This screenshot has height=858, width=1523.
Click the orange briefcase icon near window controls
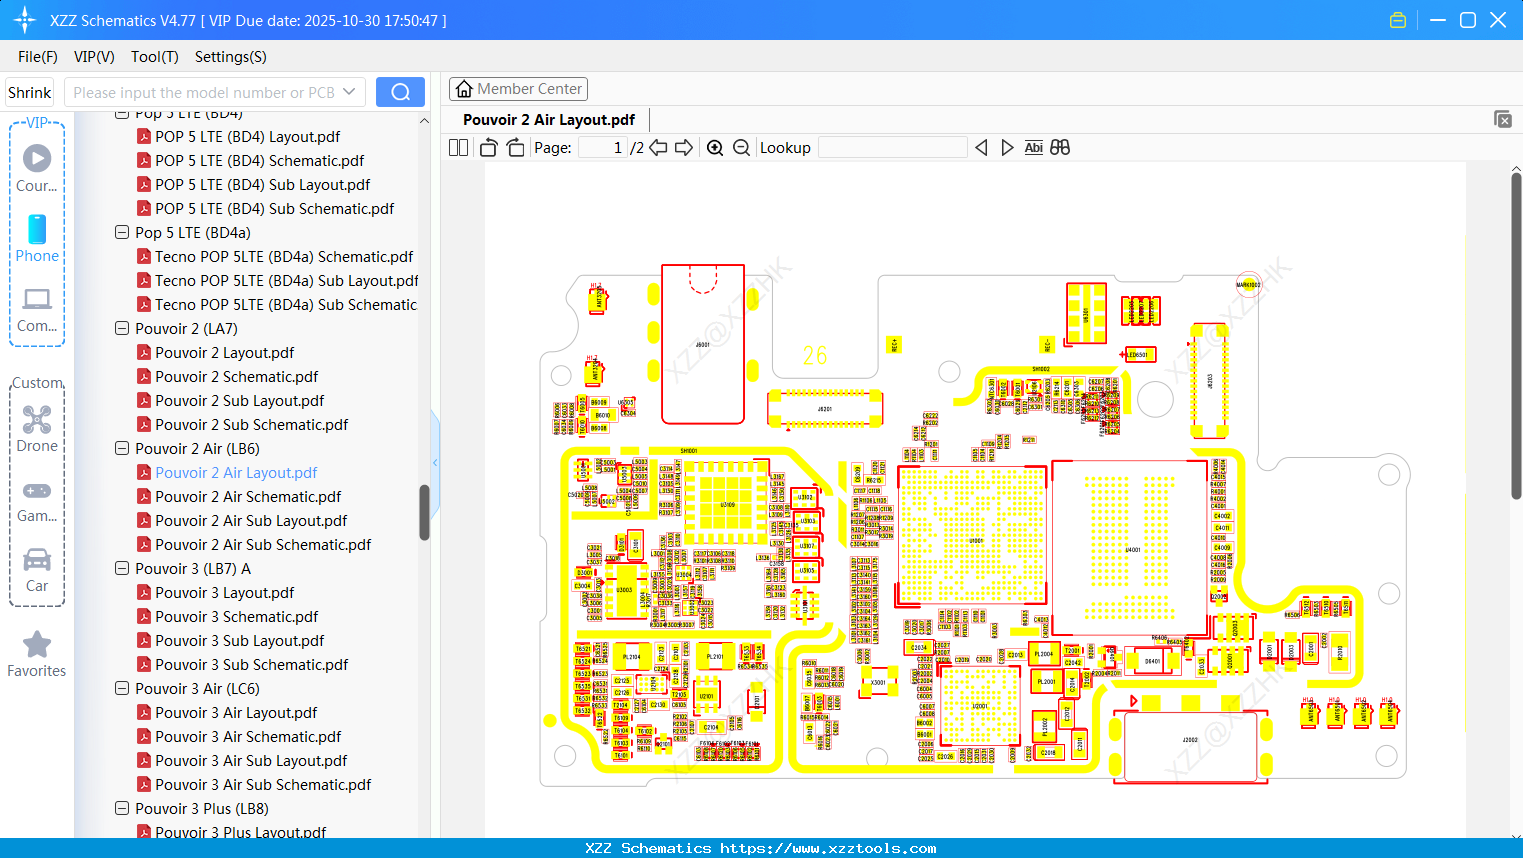coord(1398,19)
